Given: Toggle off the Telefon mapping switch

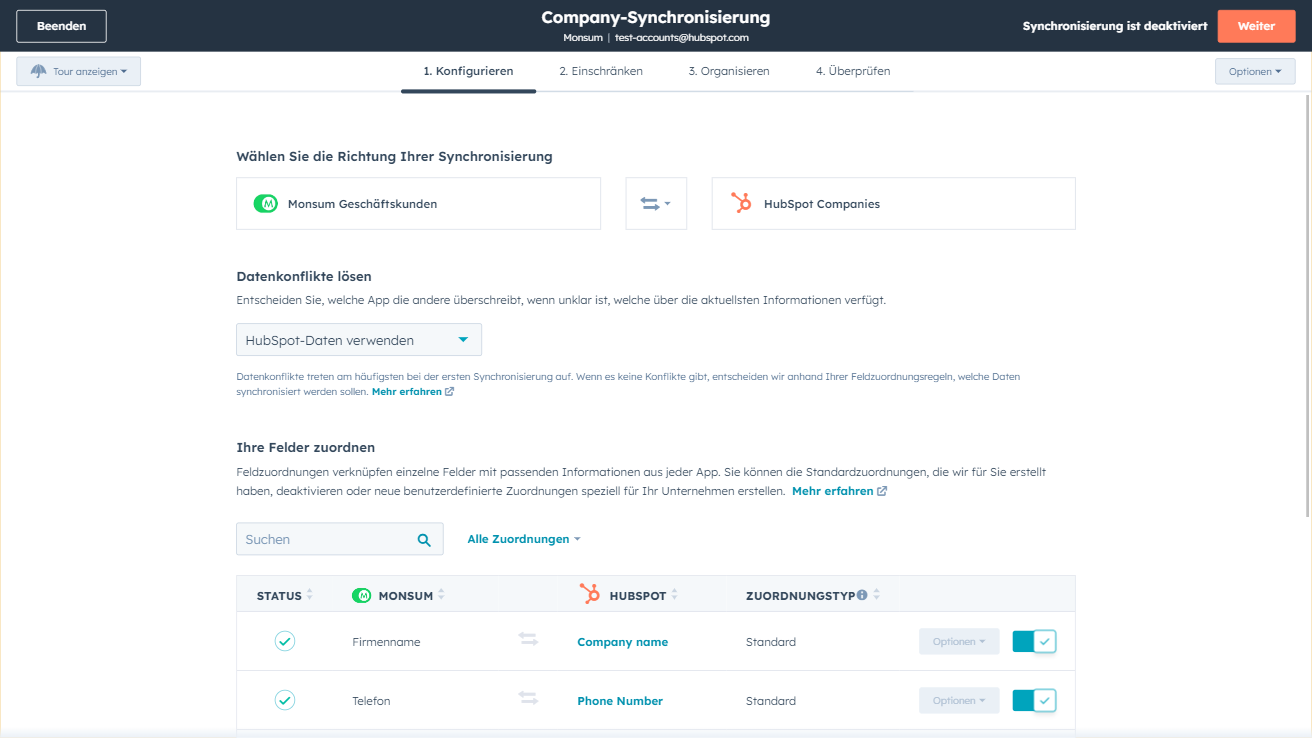Looking at the screenshot, I should pos(1034,701).
